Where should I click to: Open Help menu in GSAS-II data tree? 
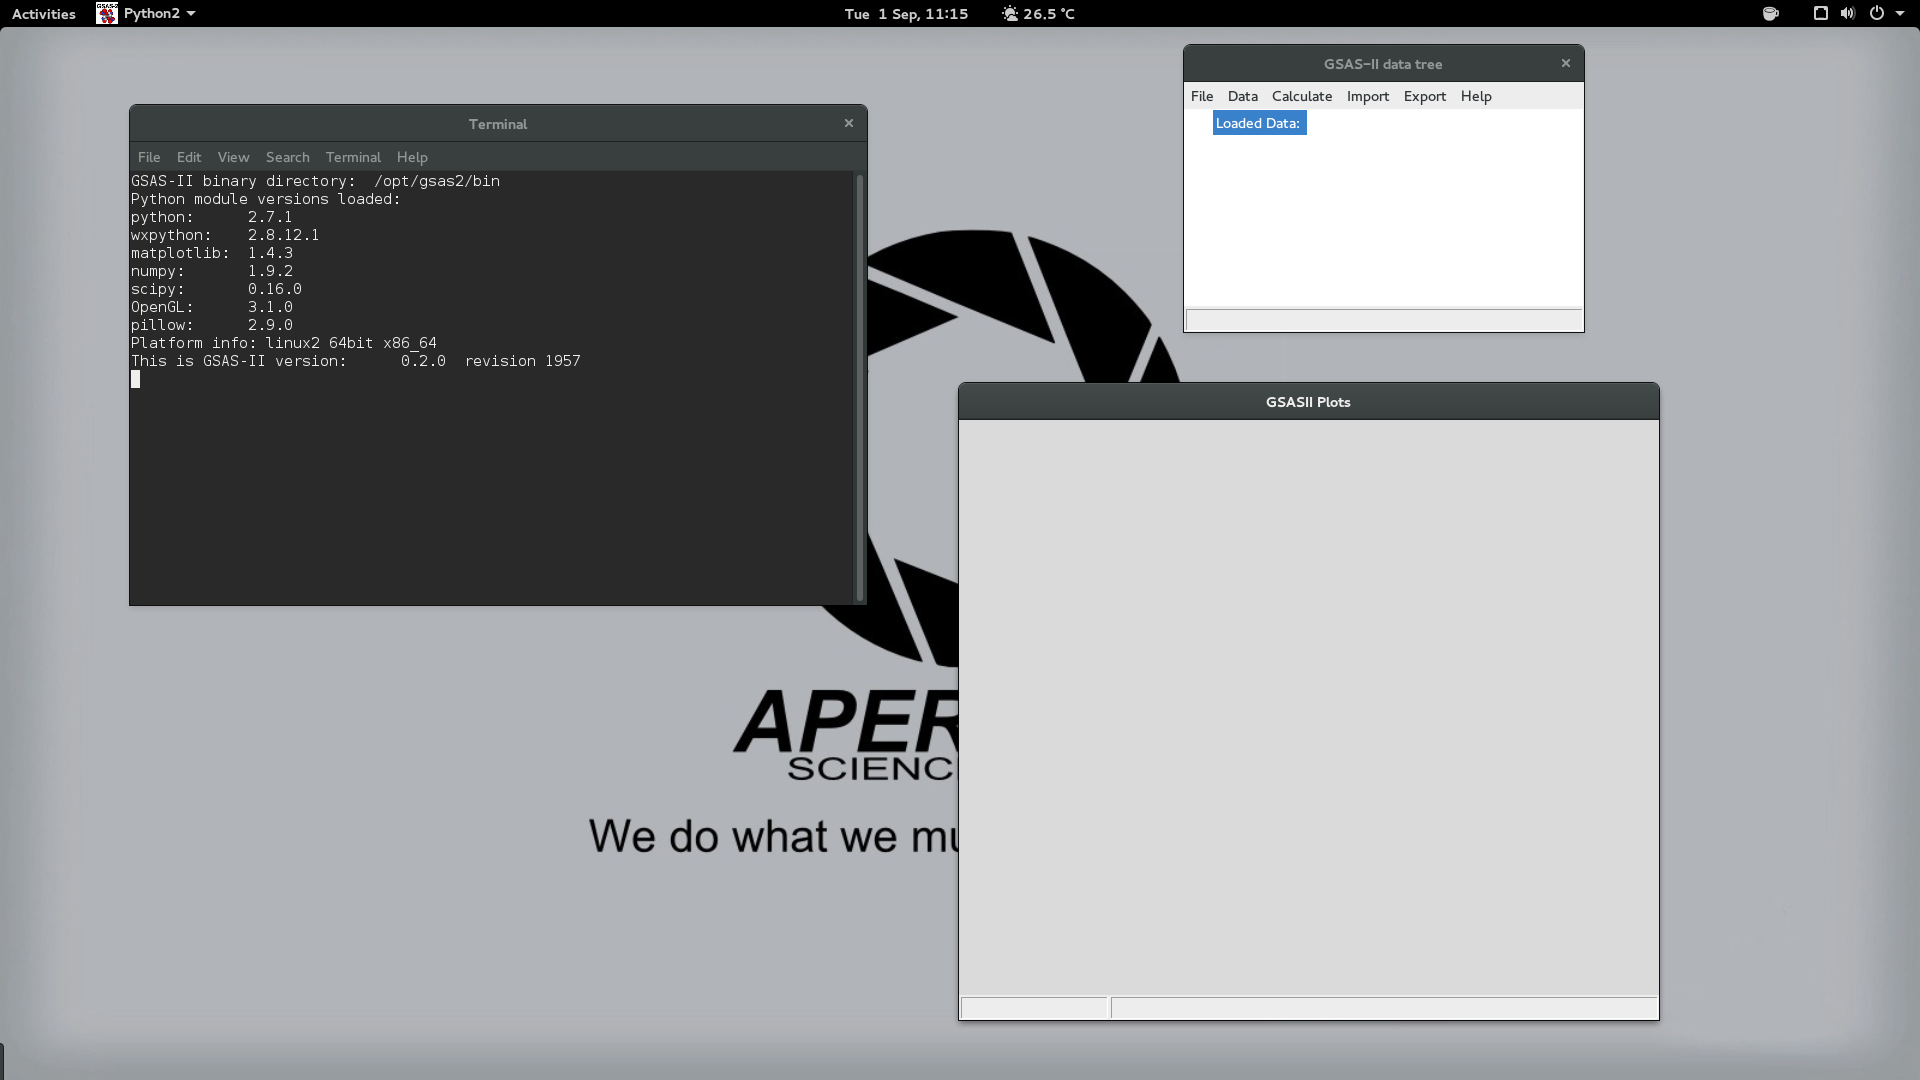tap(1476, 96)
